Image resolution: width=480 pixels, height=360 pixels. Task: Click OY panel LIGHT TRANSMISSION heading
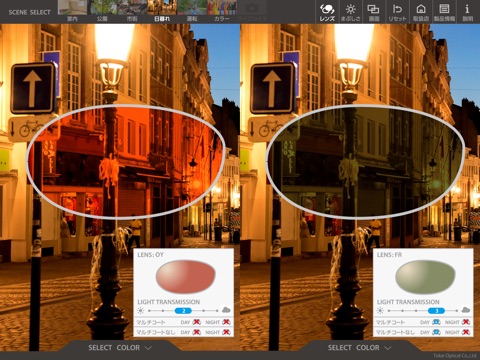point(169,302)
